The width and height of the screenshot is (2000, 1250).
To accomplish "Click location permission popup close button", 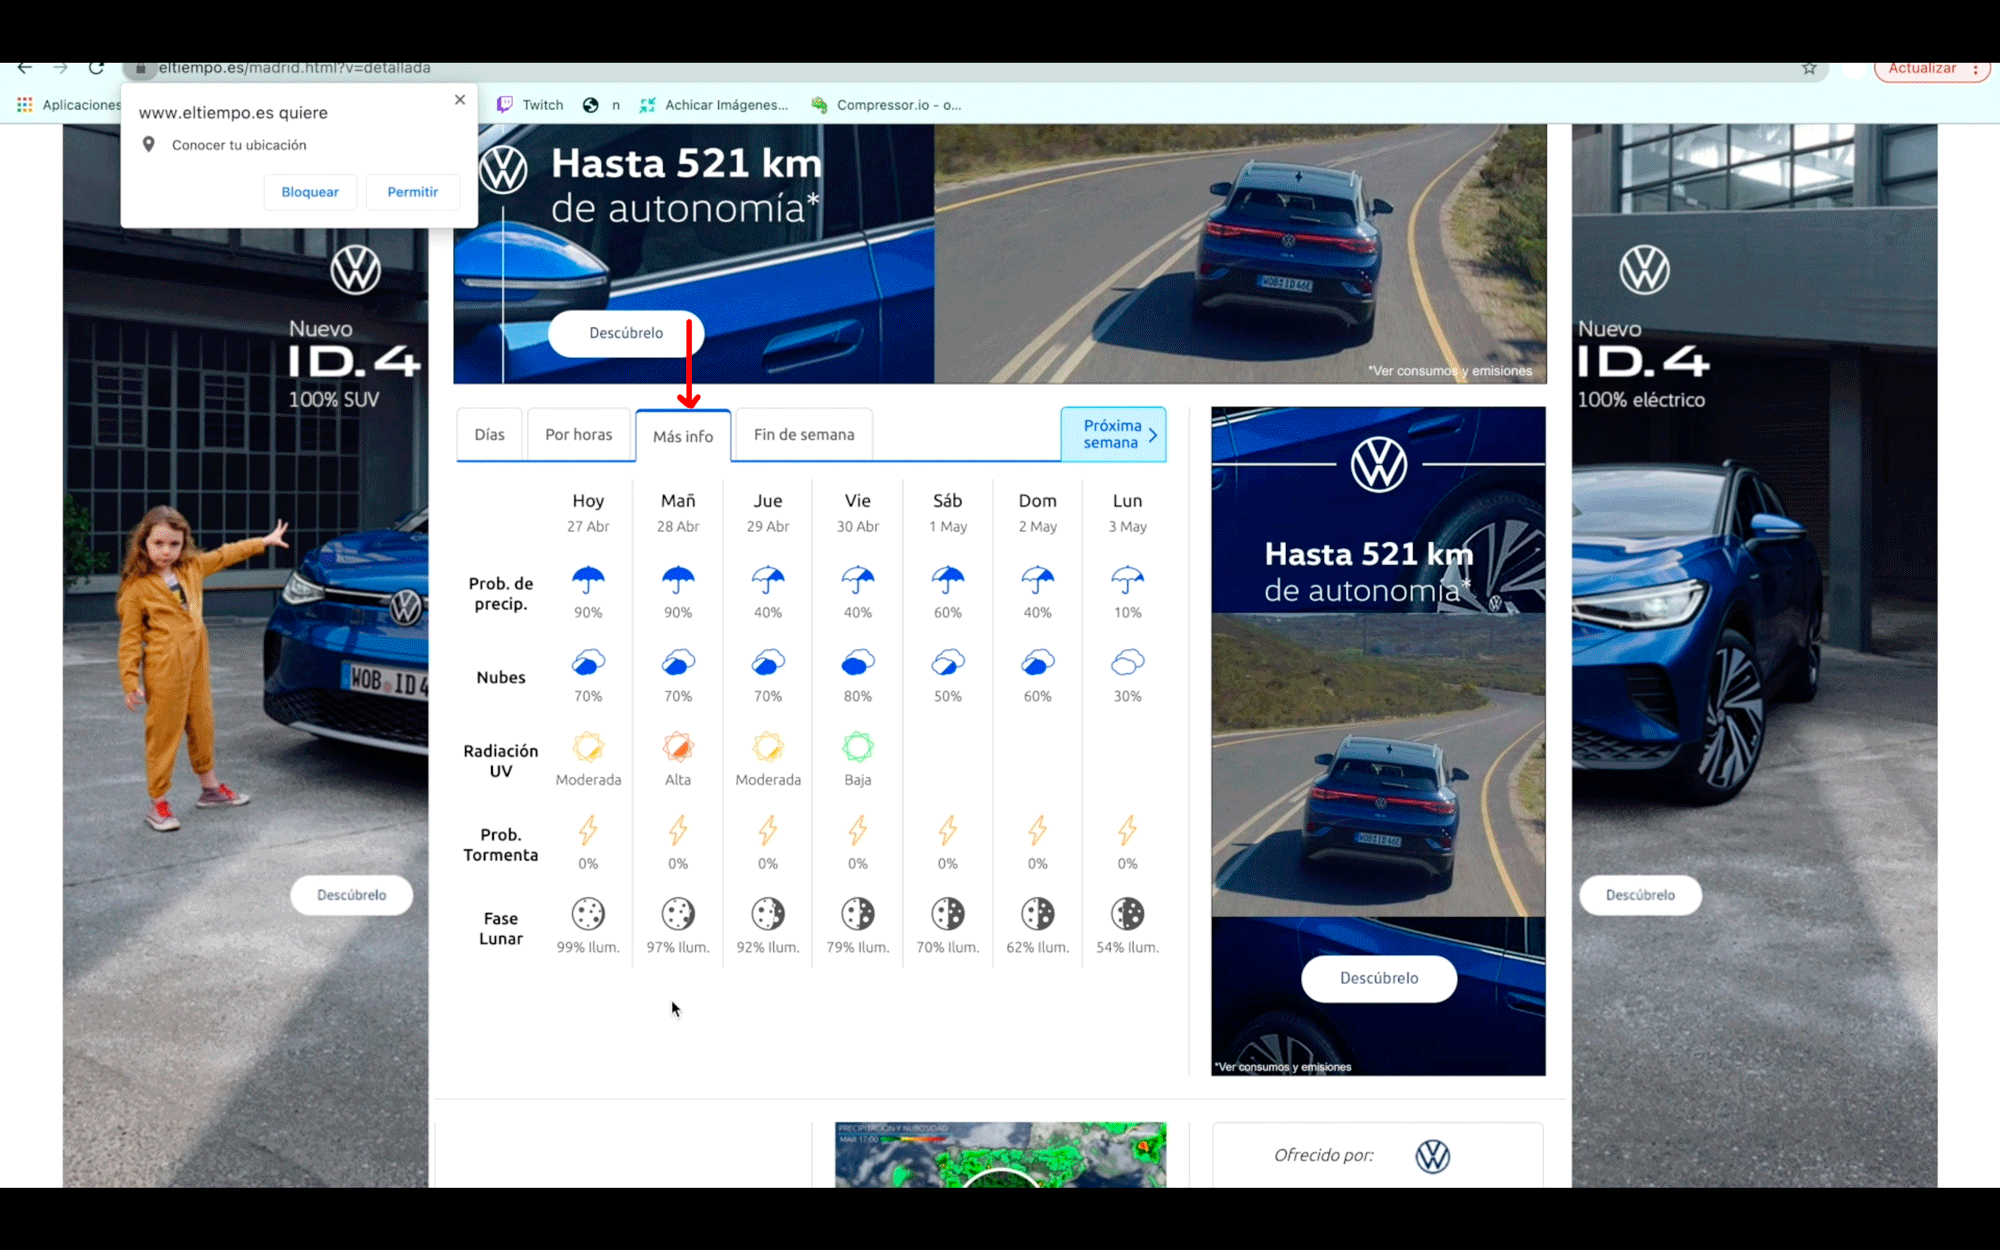I will (x=459, y=99).
